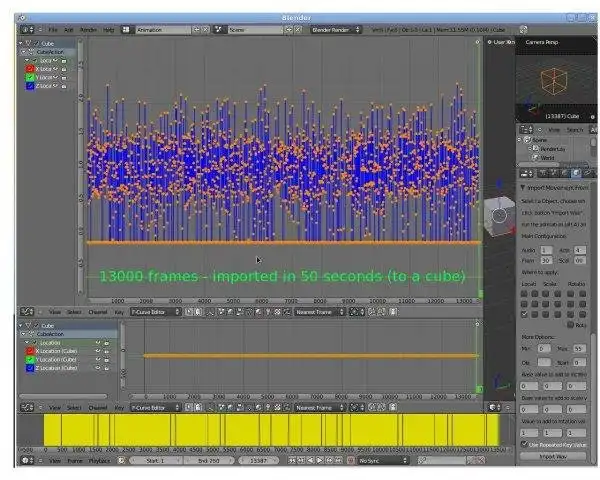This screenshot has height=480, width=600.
Task: Click the screen layout browse icon beside Animation
Action: click(x=126, y=29)
